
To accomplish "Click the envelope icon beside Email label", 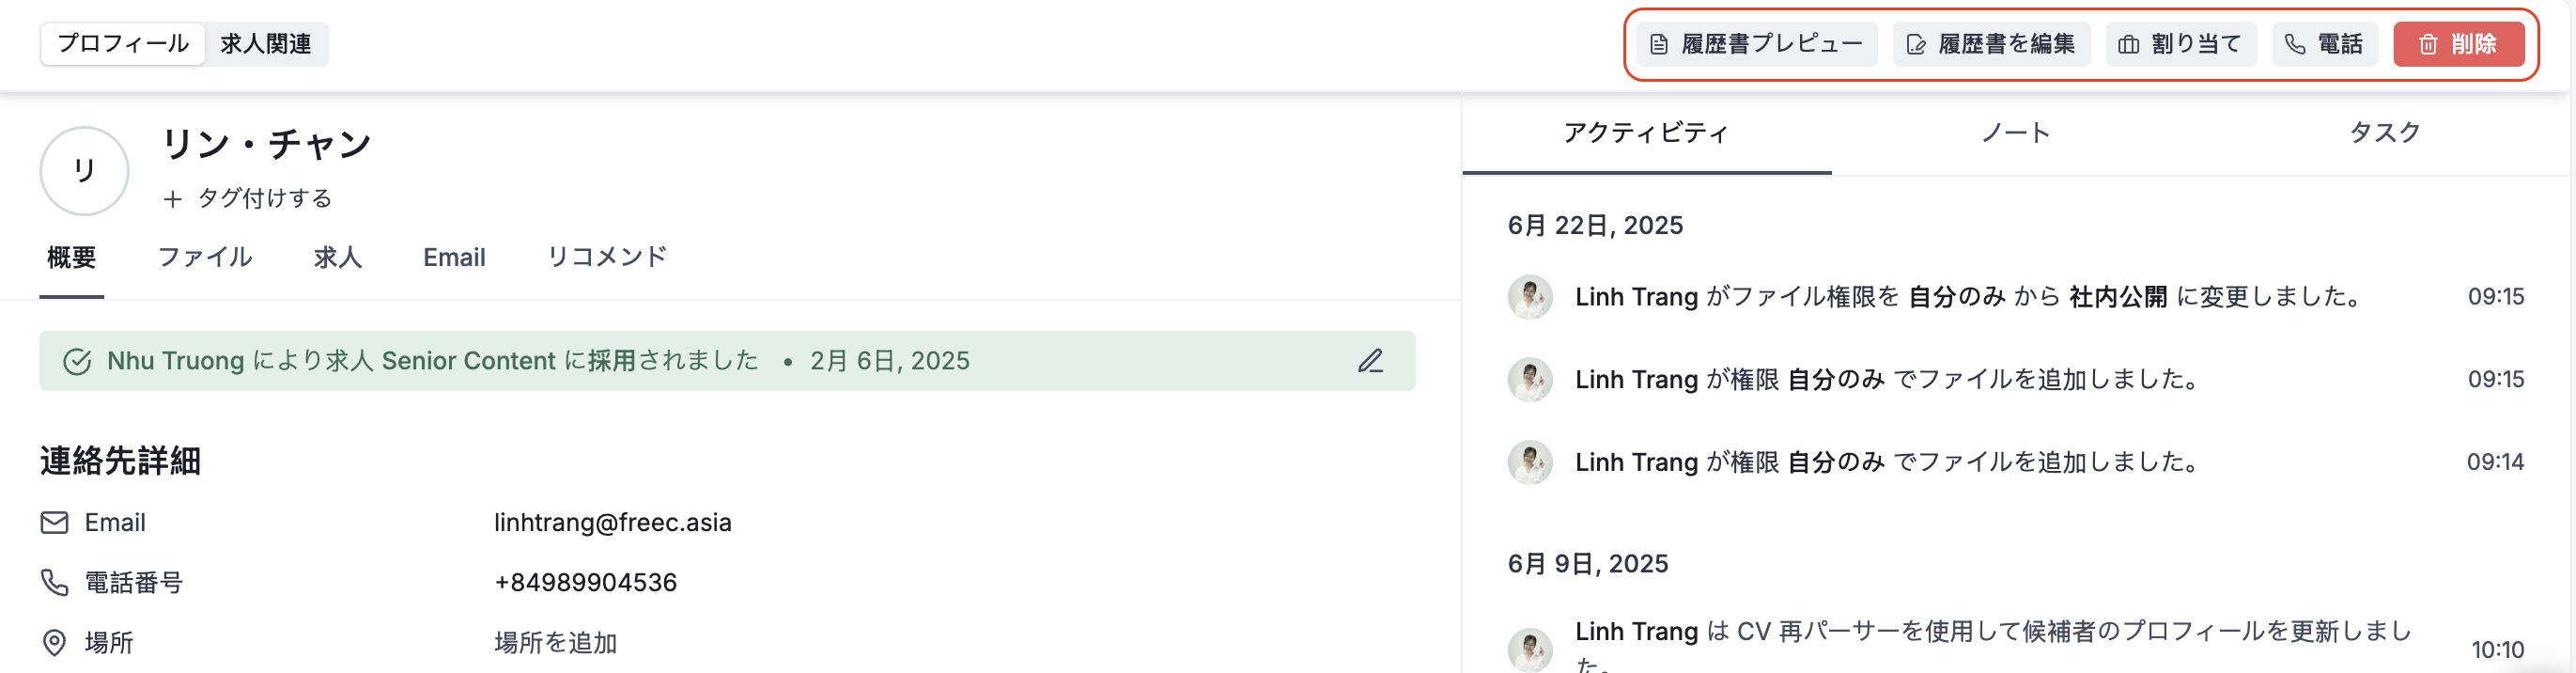I will coord(54,522).
